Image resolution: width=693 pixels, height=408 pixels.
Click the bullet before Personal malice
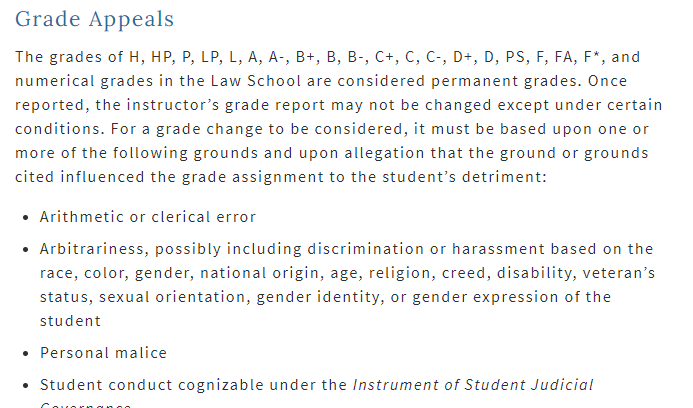tap(24, 353)
